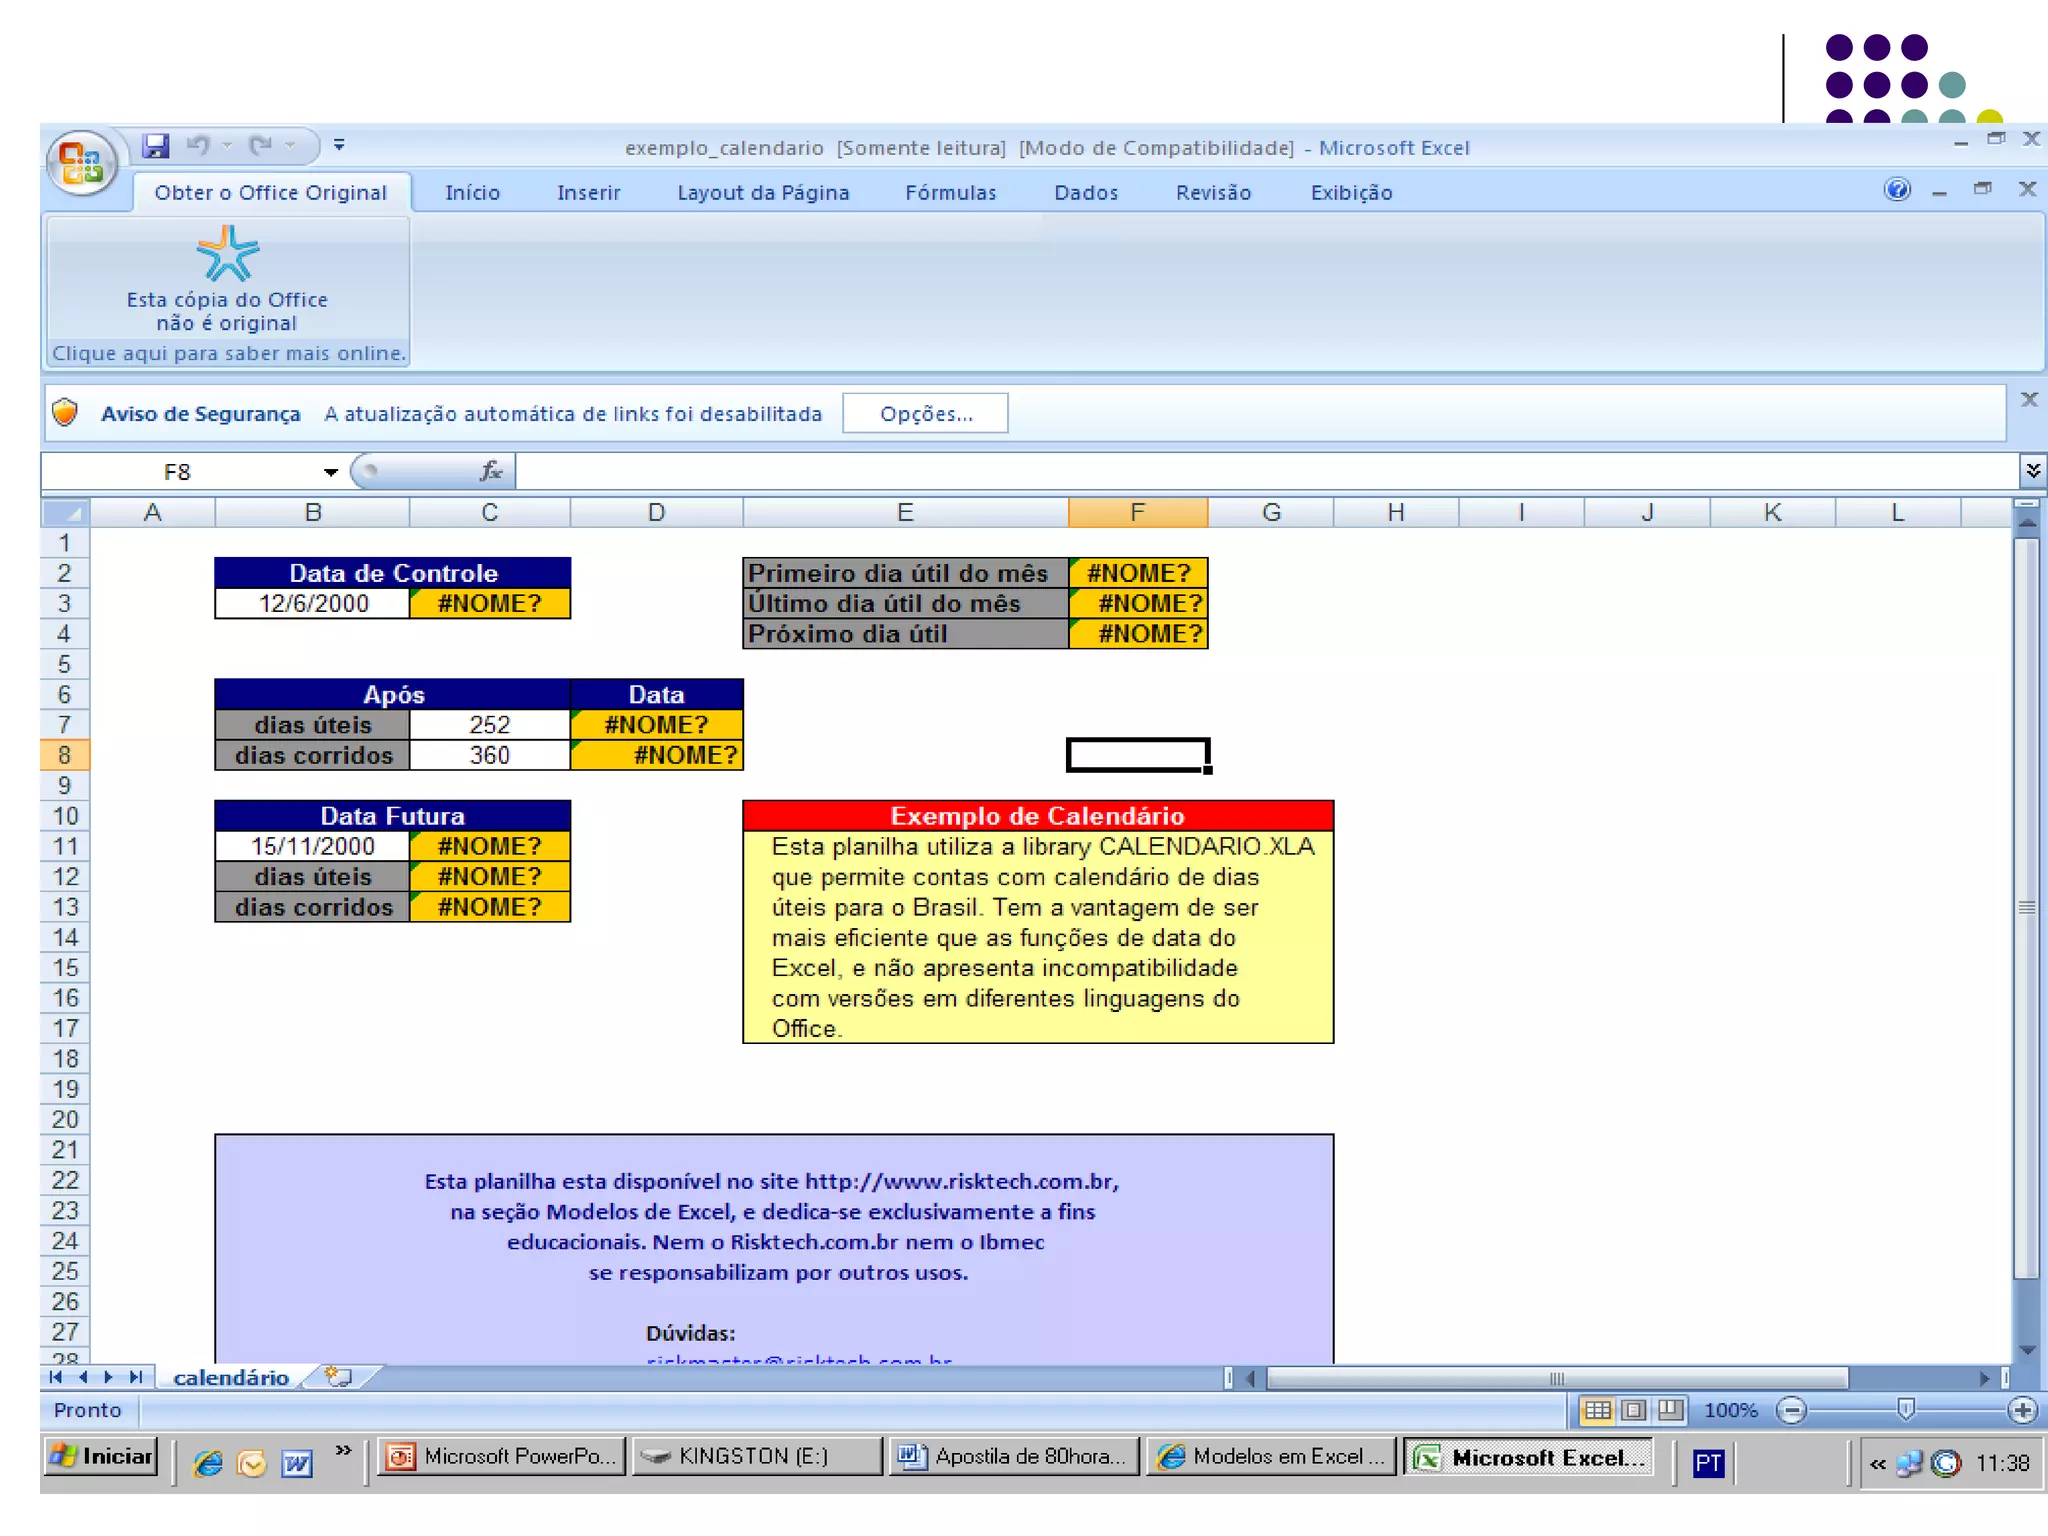Click the Undo arrow icon
The width and height of the screenshot is (2048, 1536).
point(198,146)
